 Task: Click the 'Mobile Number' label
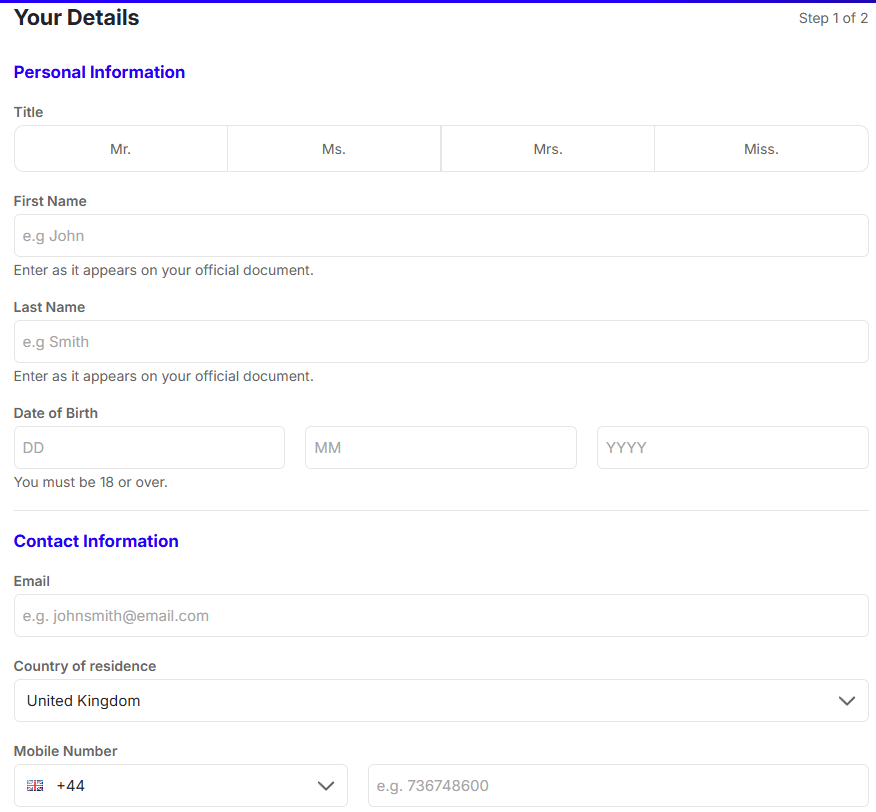click(x=65, y=751)
